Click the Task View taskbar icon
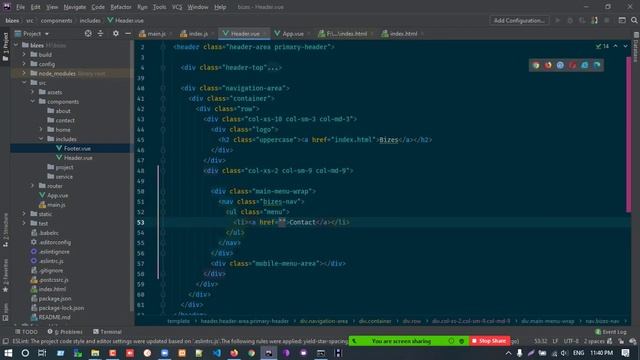The image size is (640, 360). 42,353
